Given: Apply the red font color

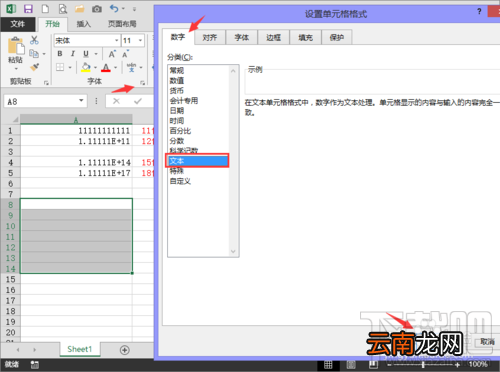Looking at the screenshot, I should (x=106, y=68).
